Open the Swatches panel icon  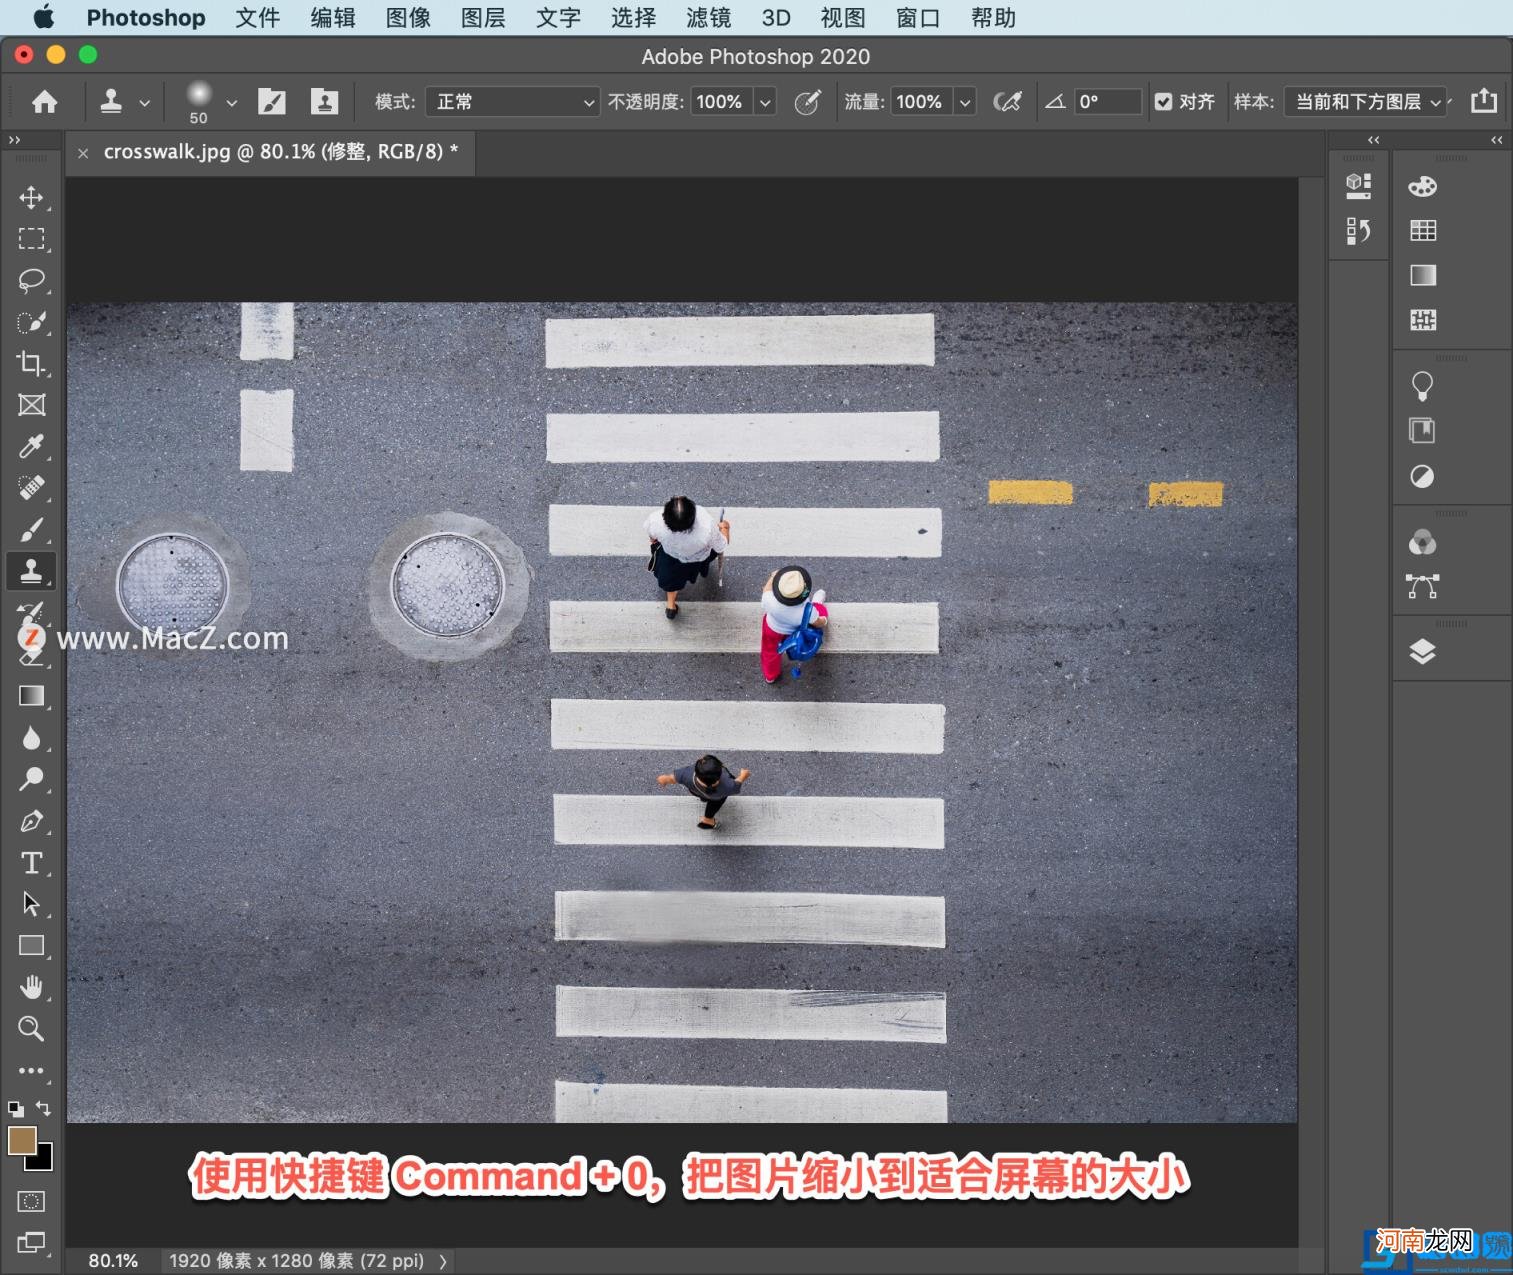[1422, 231]
